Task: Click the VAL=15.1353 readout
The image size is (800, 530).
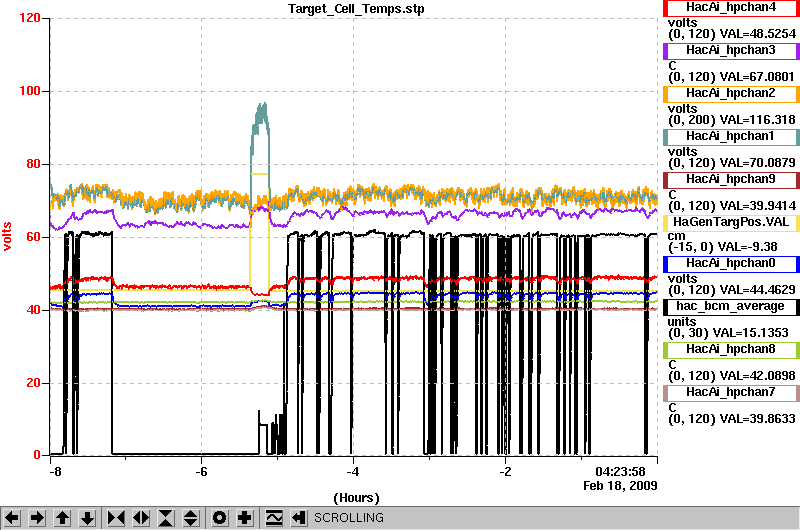Action: 751,333
